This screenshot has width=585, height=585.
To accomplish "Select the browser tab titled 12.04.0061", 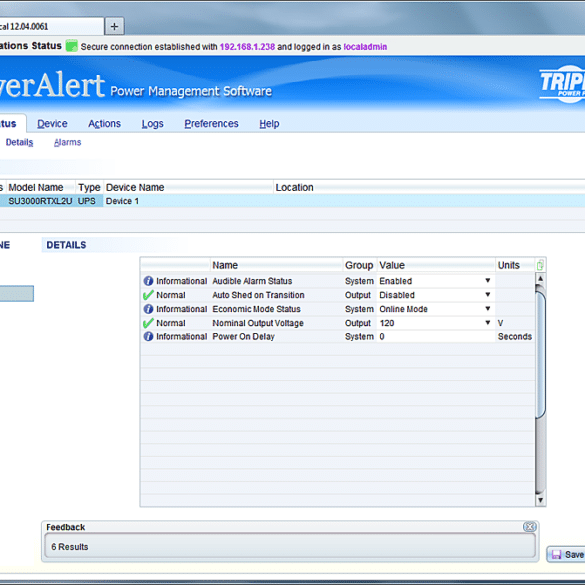I will (51, 26).
